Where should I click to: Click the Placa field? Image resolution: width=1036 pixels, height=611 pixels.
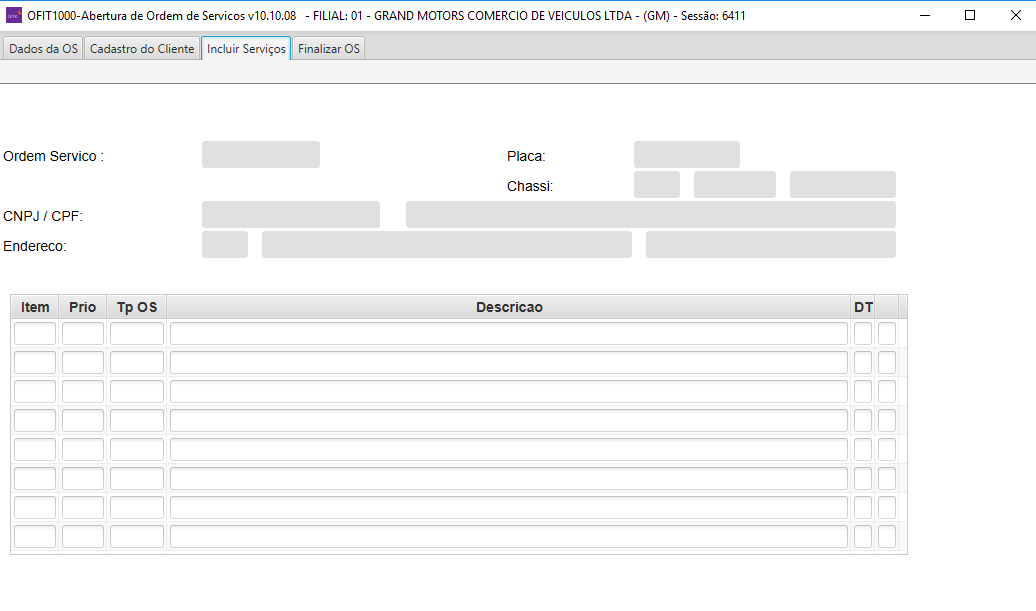point(686,155)
